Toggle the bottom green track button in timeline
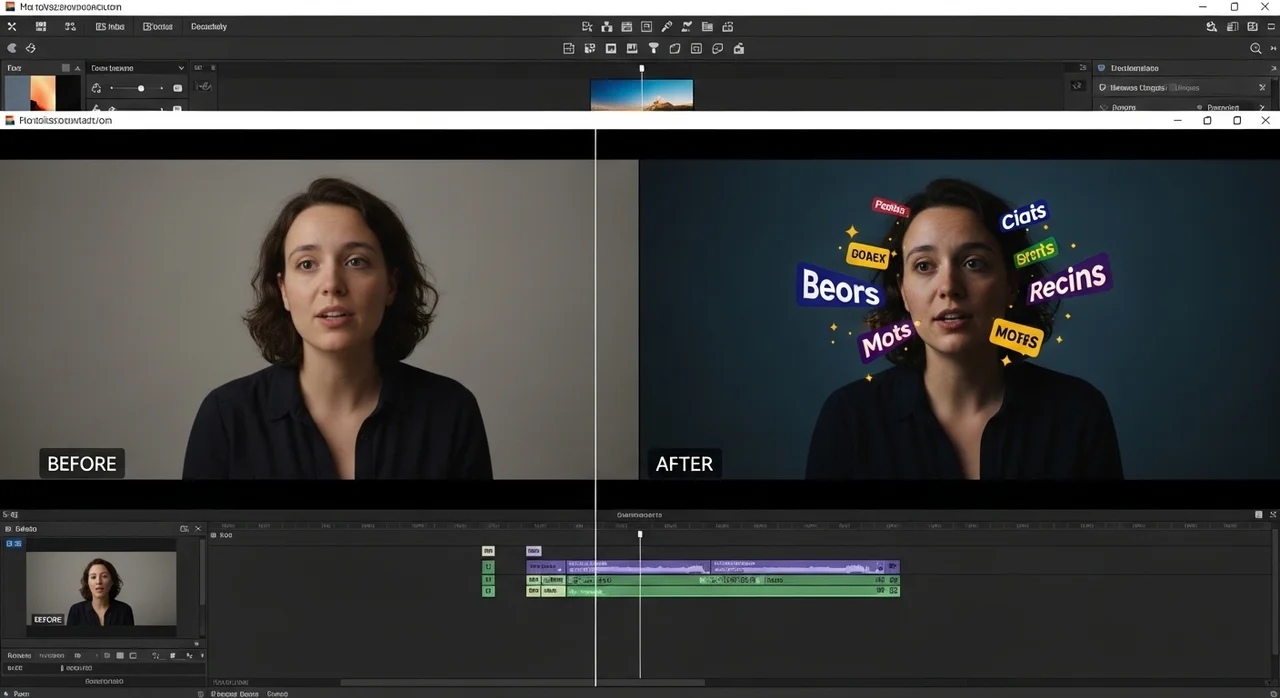The image size is (1280, 698). (x=488, y=591)
